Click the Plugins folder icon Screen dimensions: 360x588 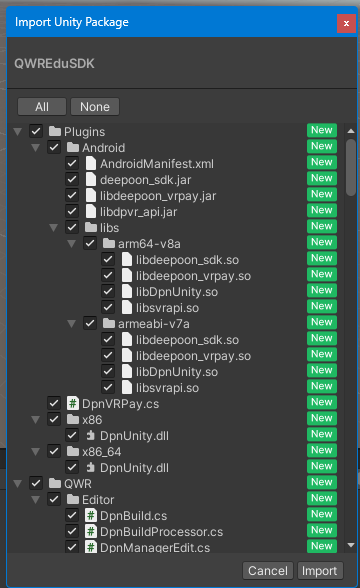[x=55, y=131]
